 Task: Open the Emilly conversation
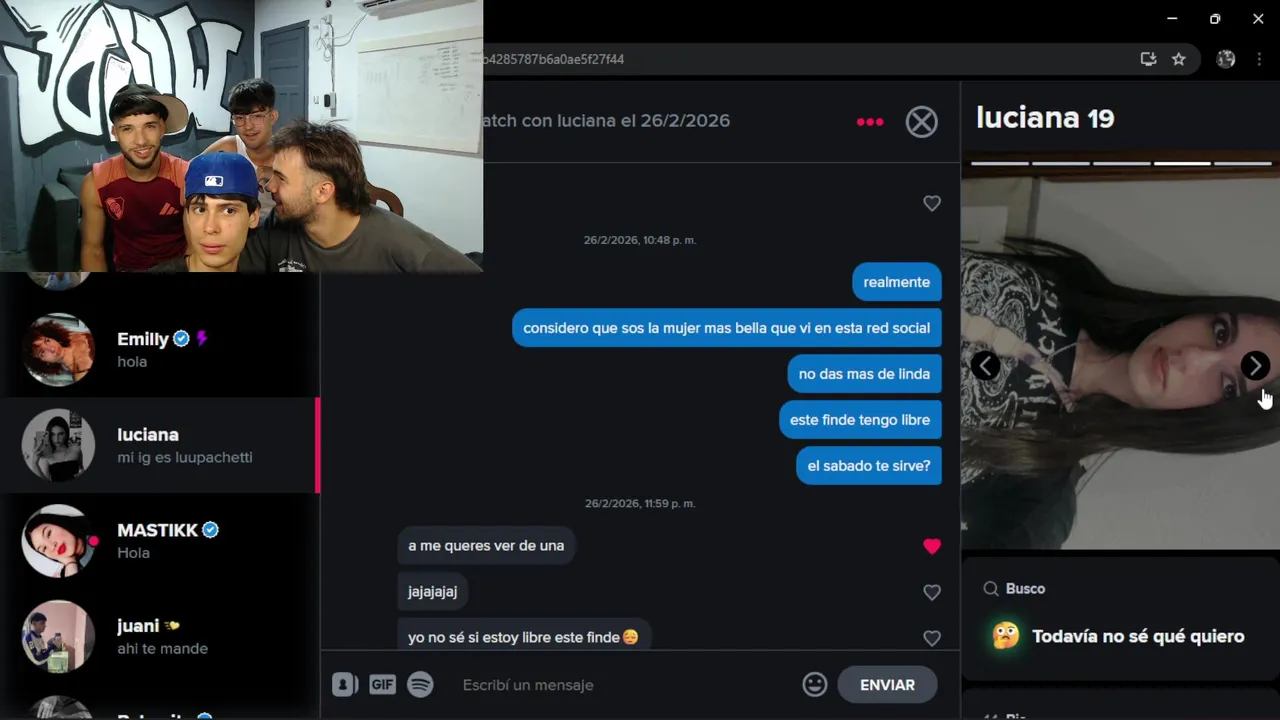(160, 350)
